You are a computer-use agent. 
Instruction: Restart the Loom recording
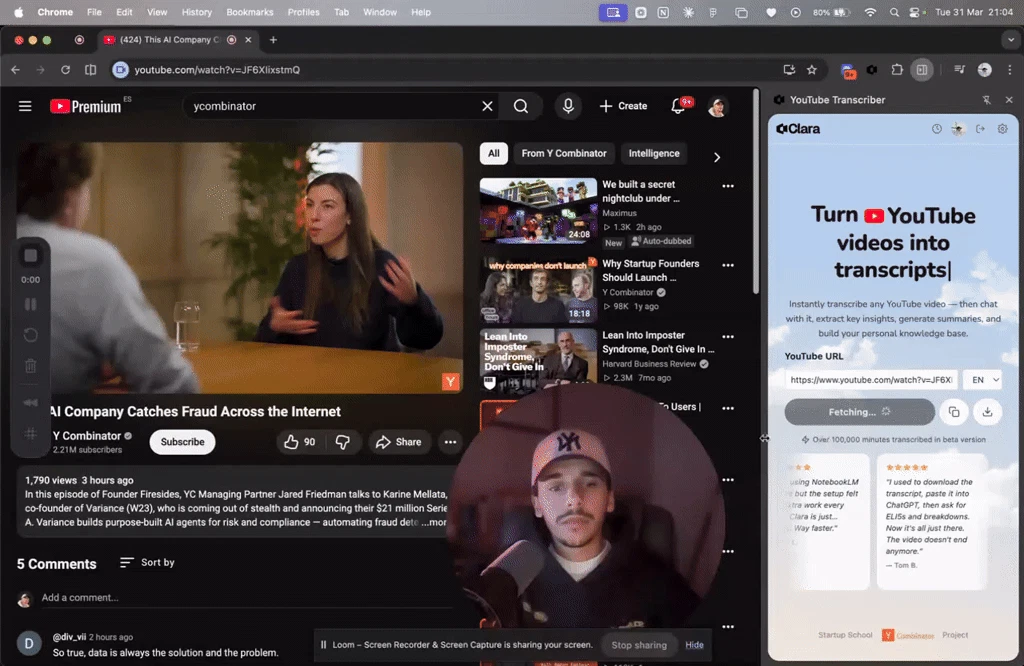point(31,335)
